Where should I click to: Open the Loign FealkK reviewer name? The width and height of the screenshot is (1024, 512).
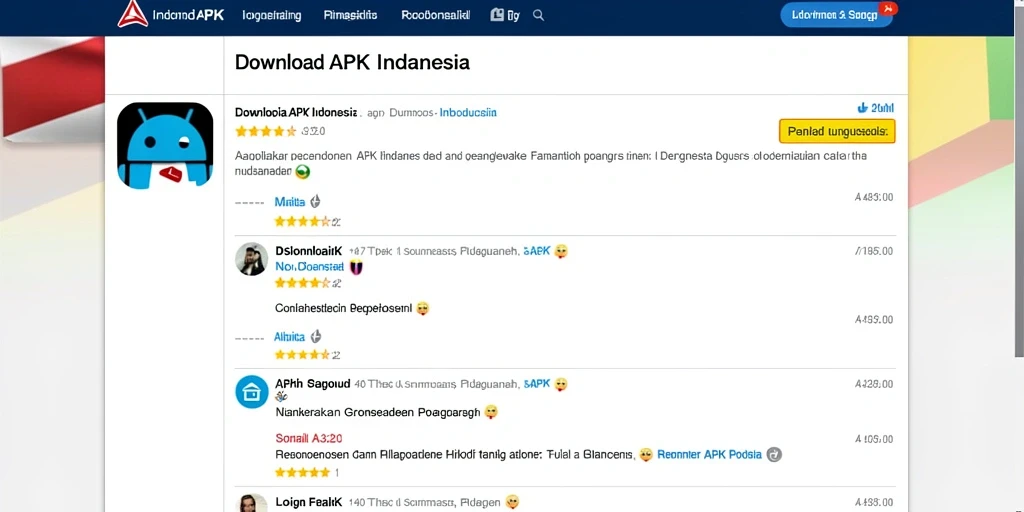(308, 502)
